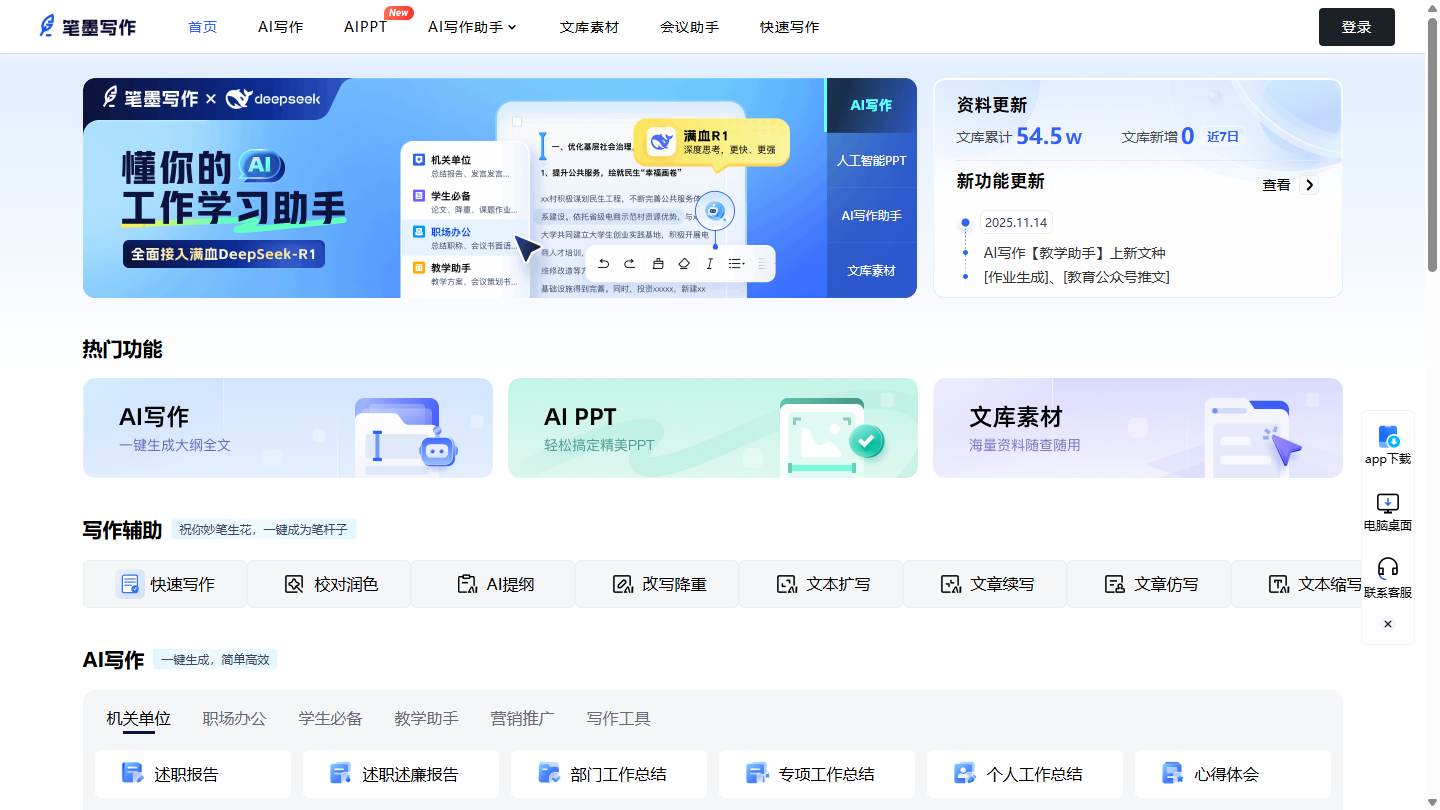The width and height of the screenshot is (1440, 810).
Task: Open the AI写作 feature card
Action: [x=288, y=428]
